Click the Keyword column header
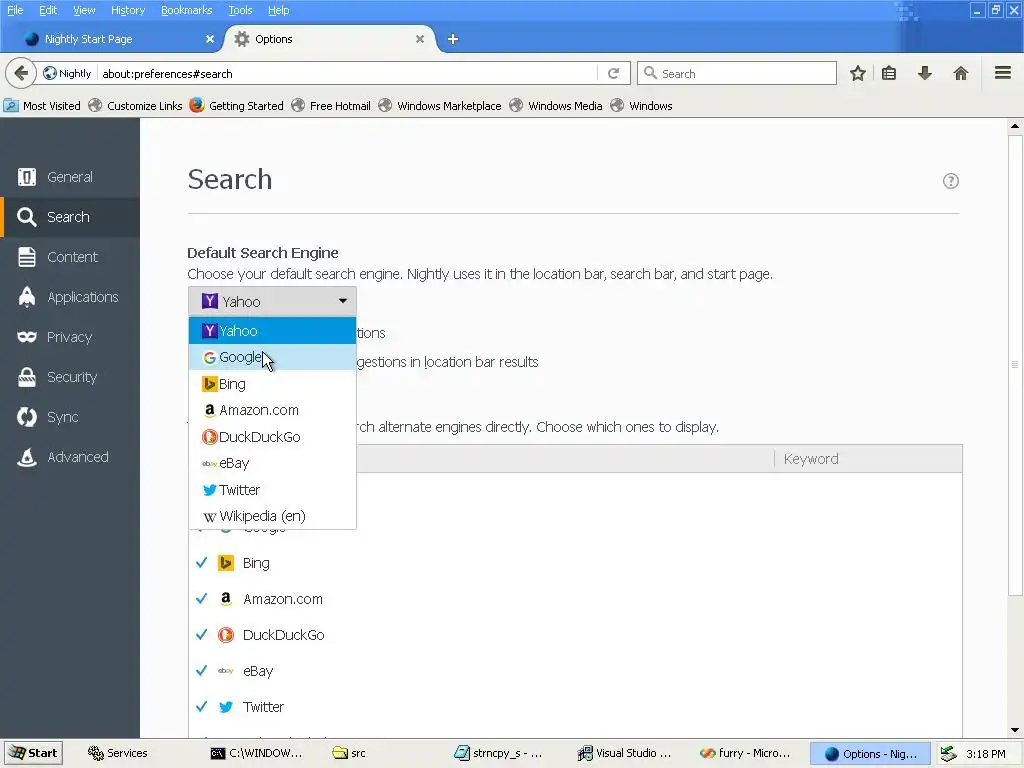 pyautogui.click(x=868, y=458)
